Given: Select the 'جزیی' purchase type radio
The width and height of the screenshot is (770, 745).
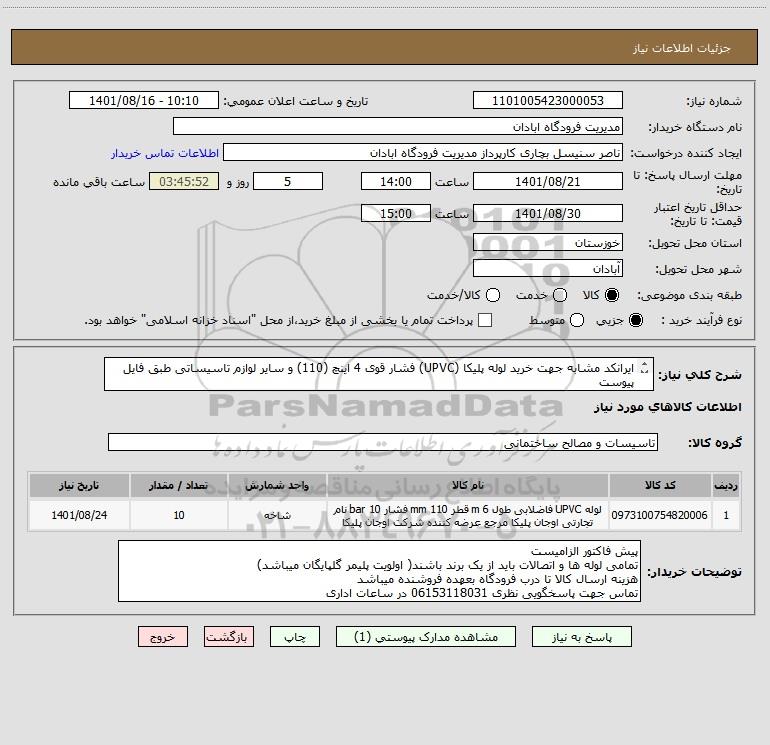Looking at the screenshot, I should click(636, 320).
